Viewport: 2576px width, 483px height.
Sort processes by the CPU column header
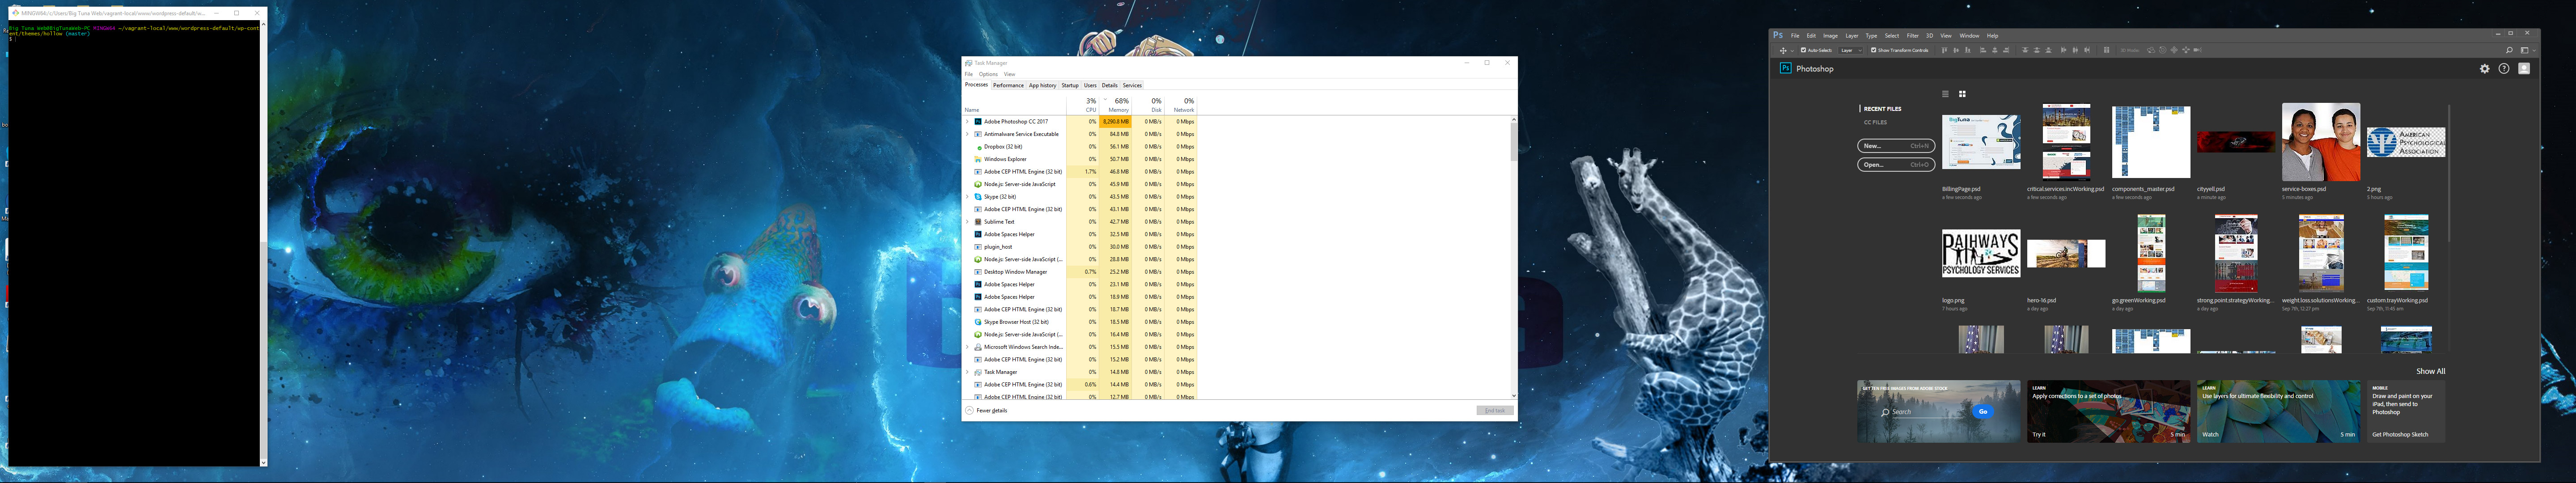coord(1083,105)
